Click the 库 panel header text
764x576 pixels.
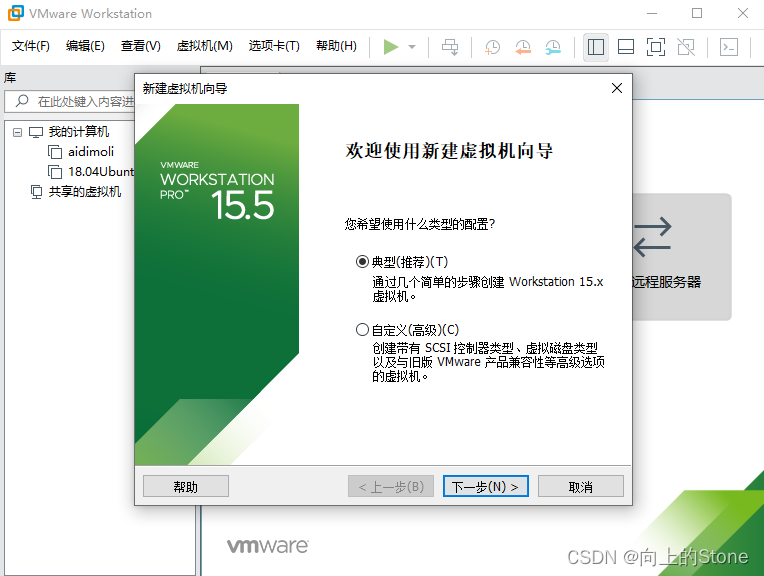point(10,77)
